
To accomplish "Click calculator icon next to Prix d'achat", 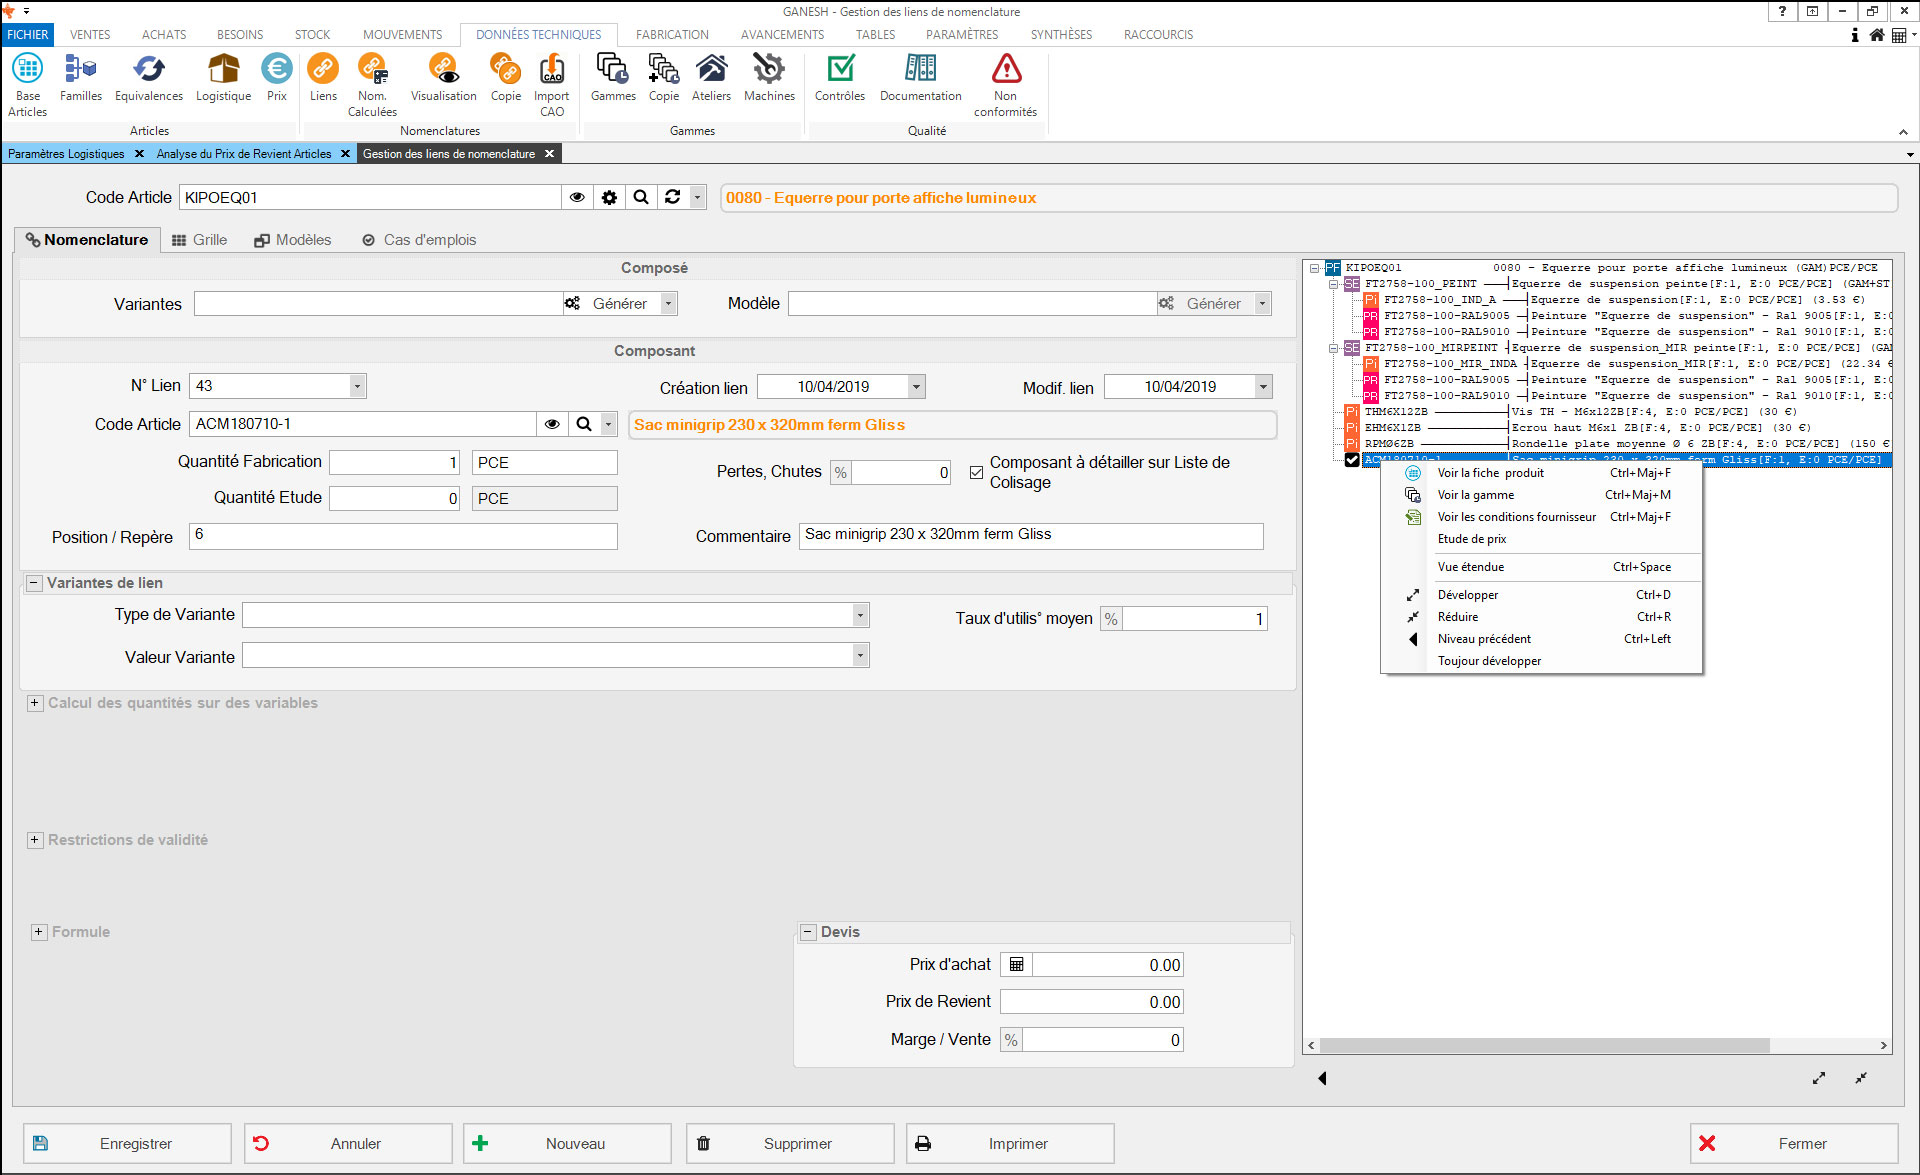I will [1016, 965].
